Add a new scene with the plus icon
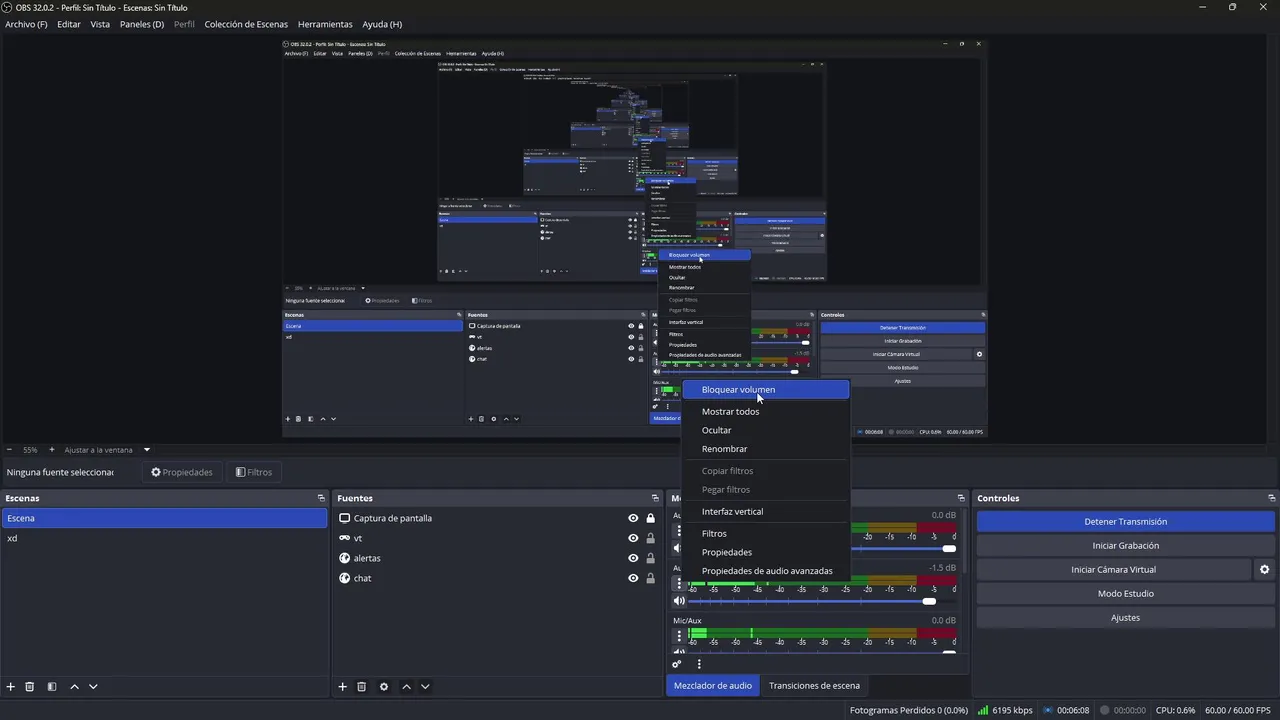 11,687
